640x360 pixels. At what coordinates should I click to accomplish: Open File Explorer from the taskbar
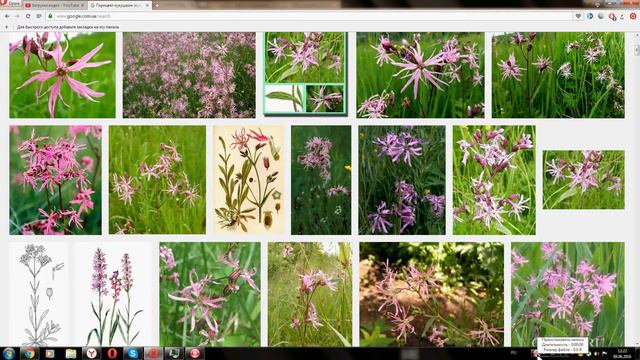point(71,353)
